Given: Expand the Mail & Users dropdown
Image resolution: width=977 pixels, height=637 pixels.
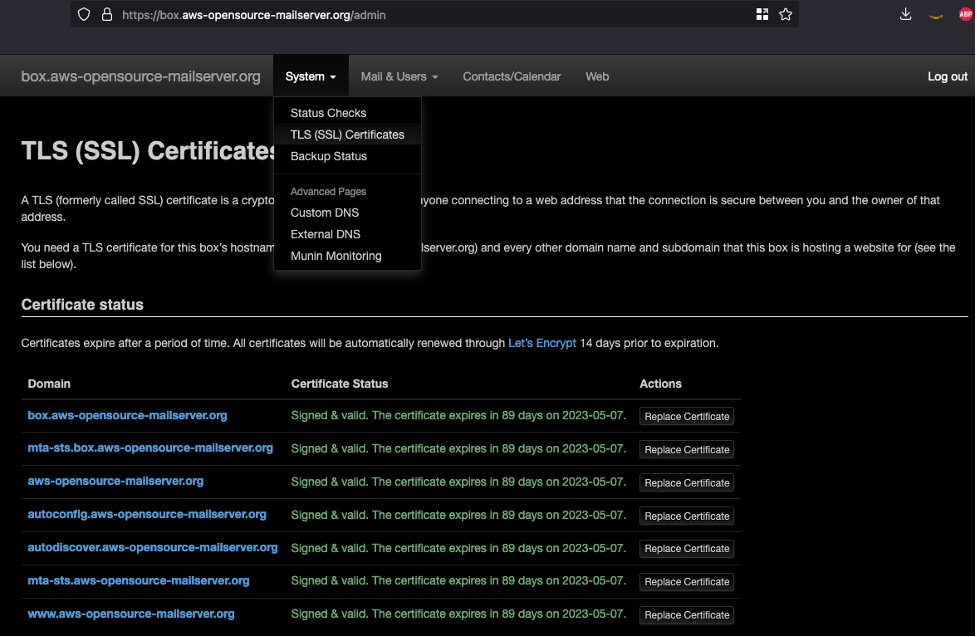Looking at the screenshot, I should tap(399, 77).
